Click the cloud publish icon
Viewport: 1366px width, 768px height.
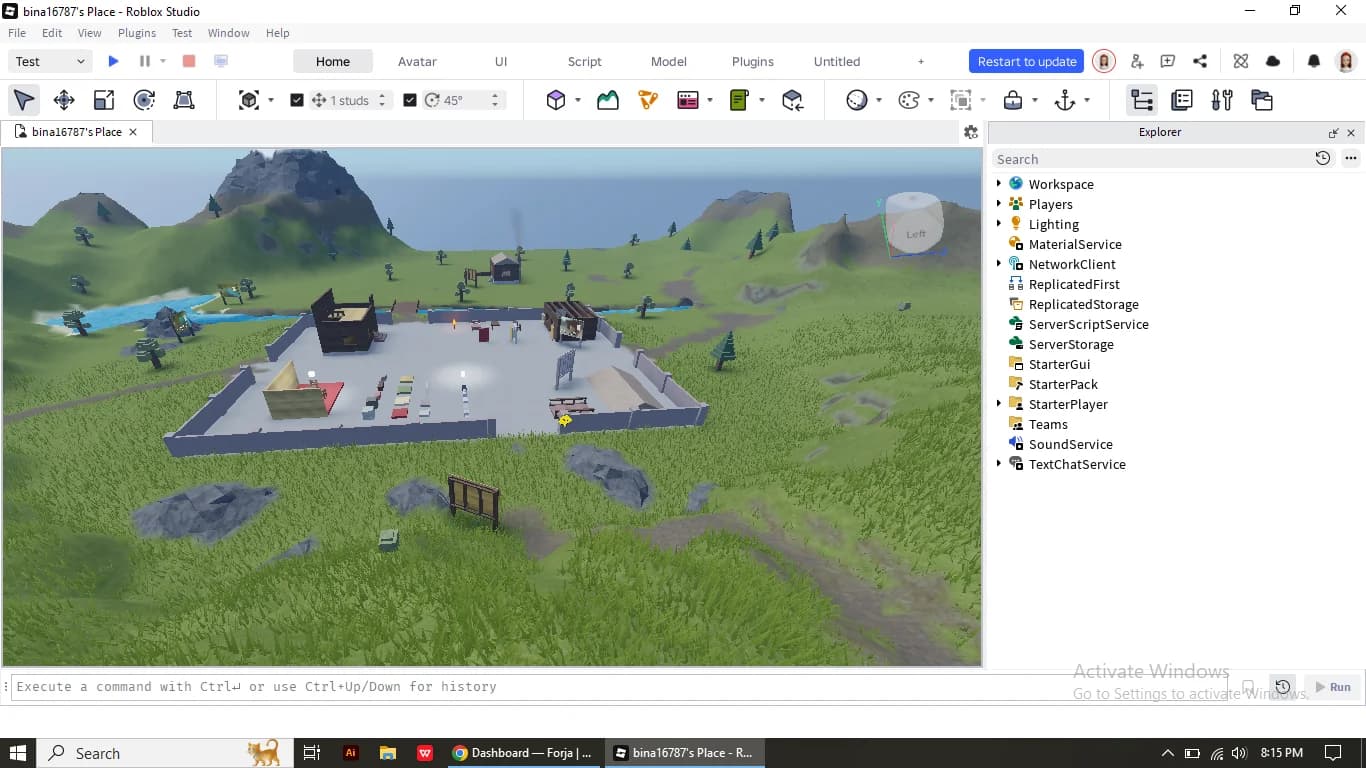1273,61
